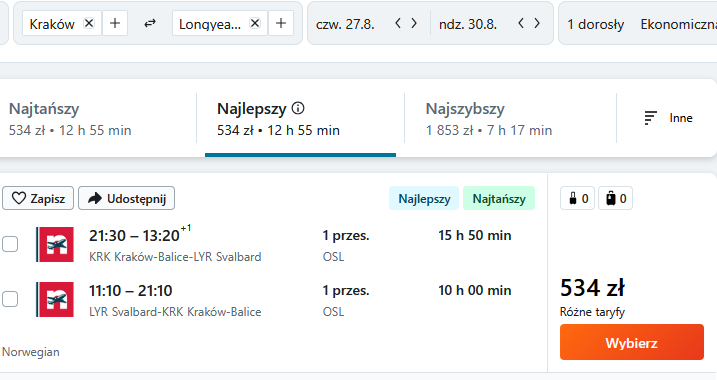
Task: Select the Najlepszy sorting tab
Action: pos(300,118)
